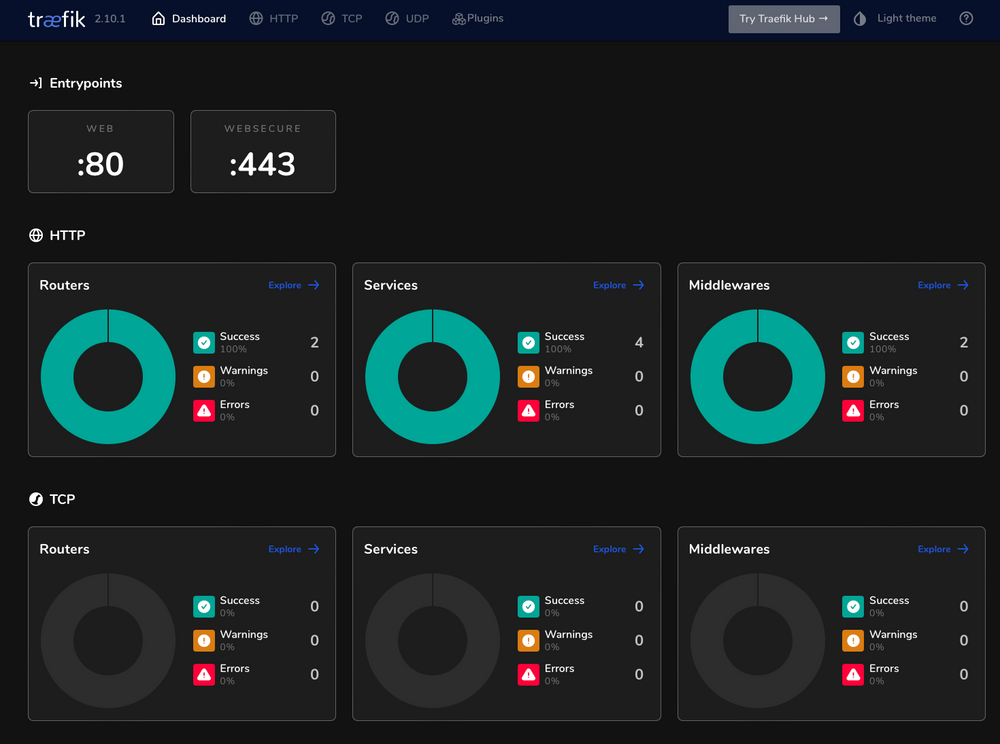The image size is (1000, 744).
Task: Open the WEB :80 entrypoint card
Action: 100,151
